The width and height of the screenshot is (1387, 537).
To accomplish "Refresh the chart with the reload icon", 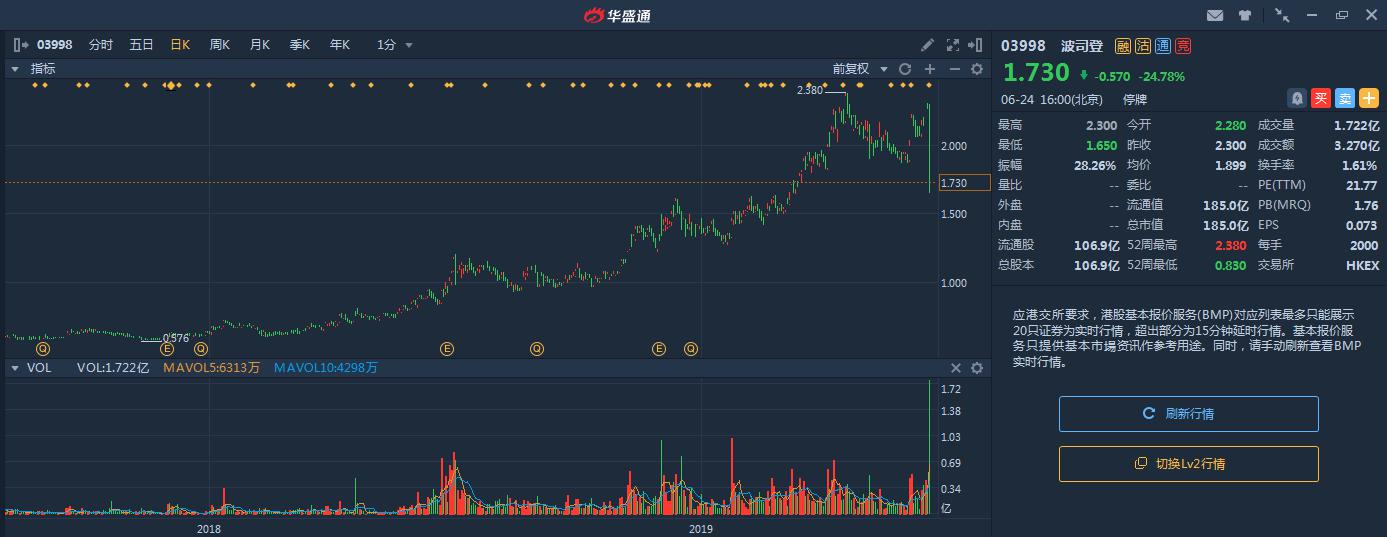I will tap(905, 69).
